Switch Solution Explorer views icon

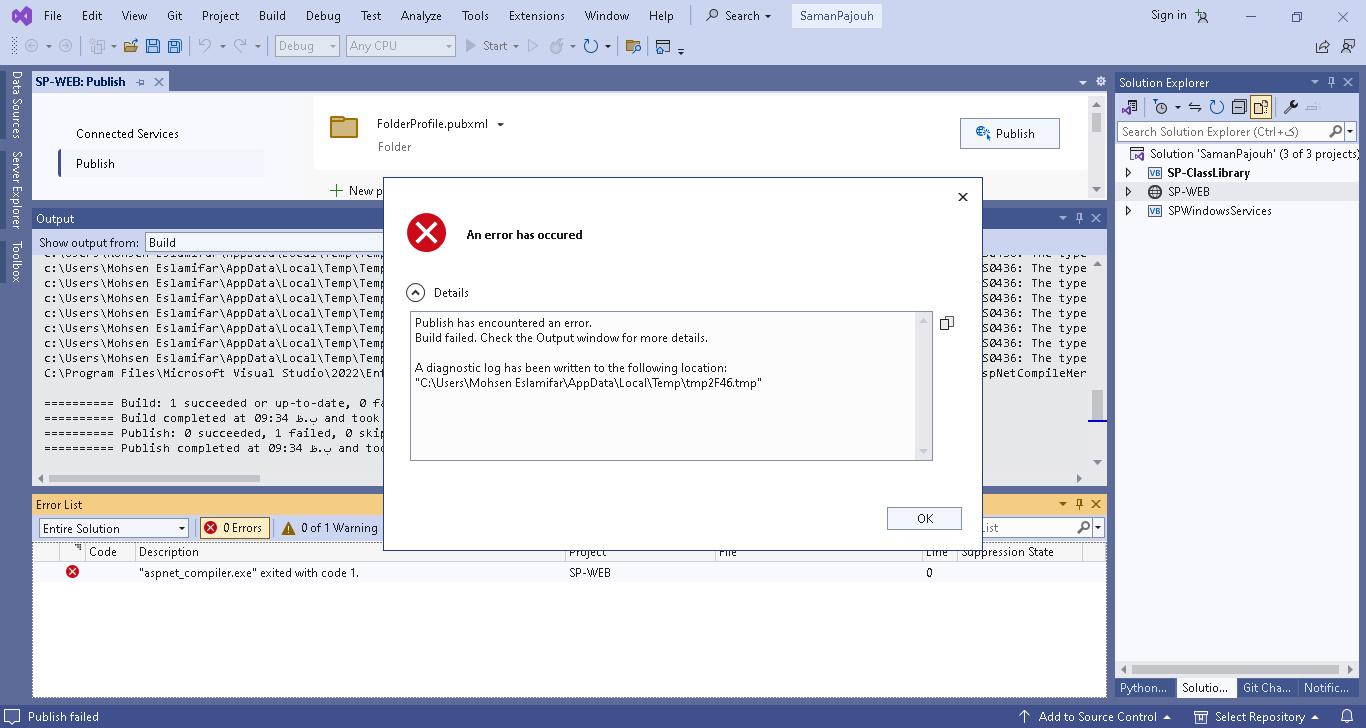[1130, 107]
